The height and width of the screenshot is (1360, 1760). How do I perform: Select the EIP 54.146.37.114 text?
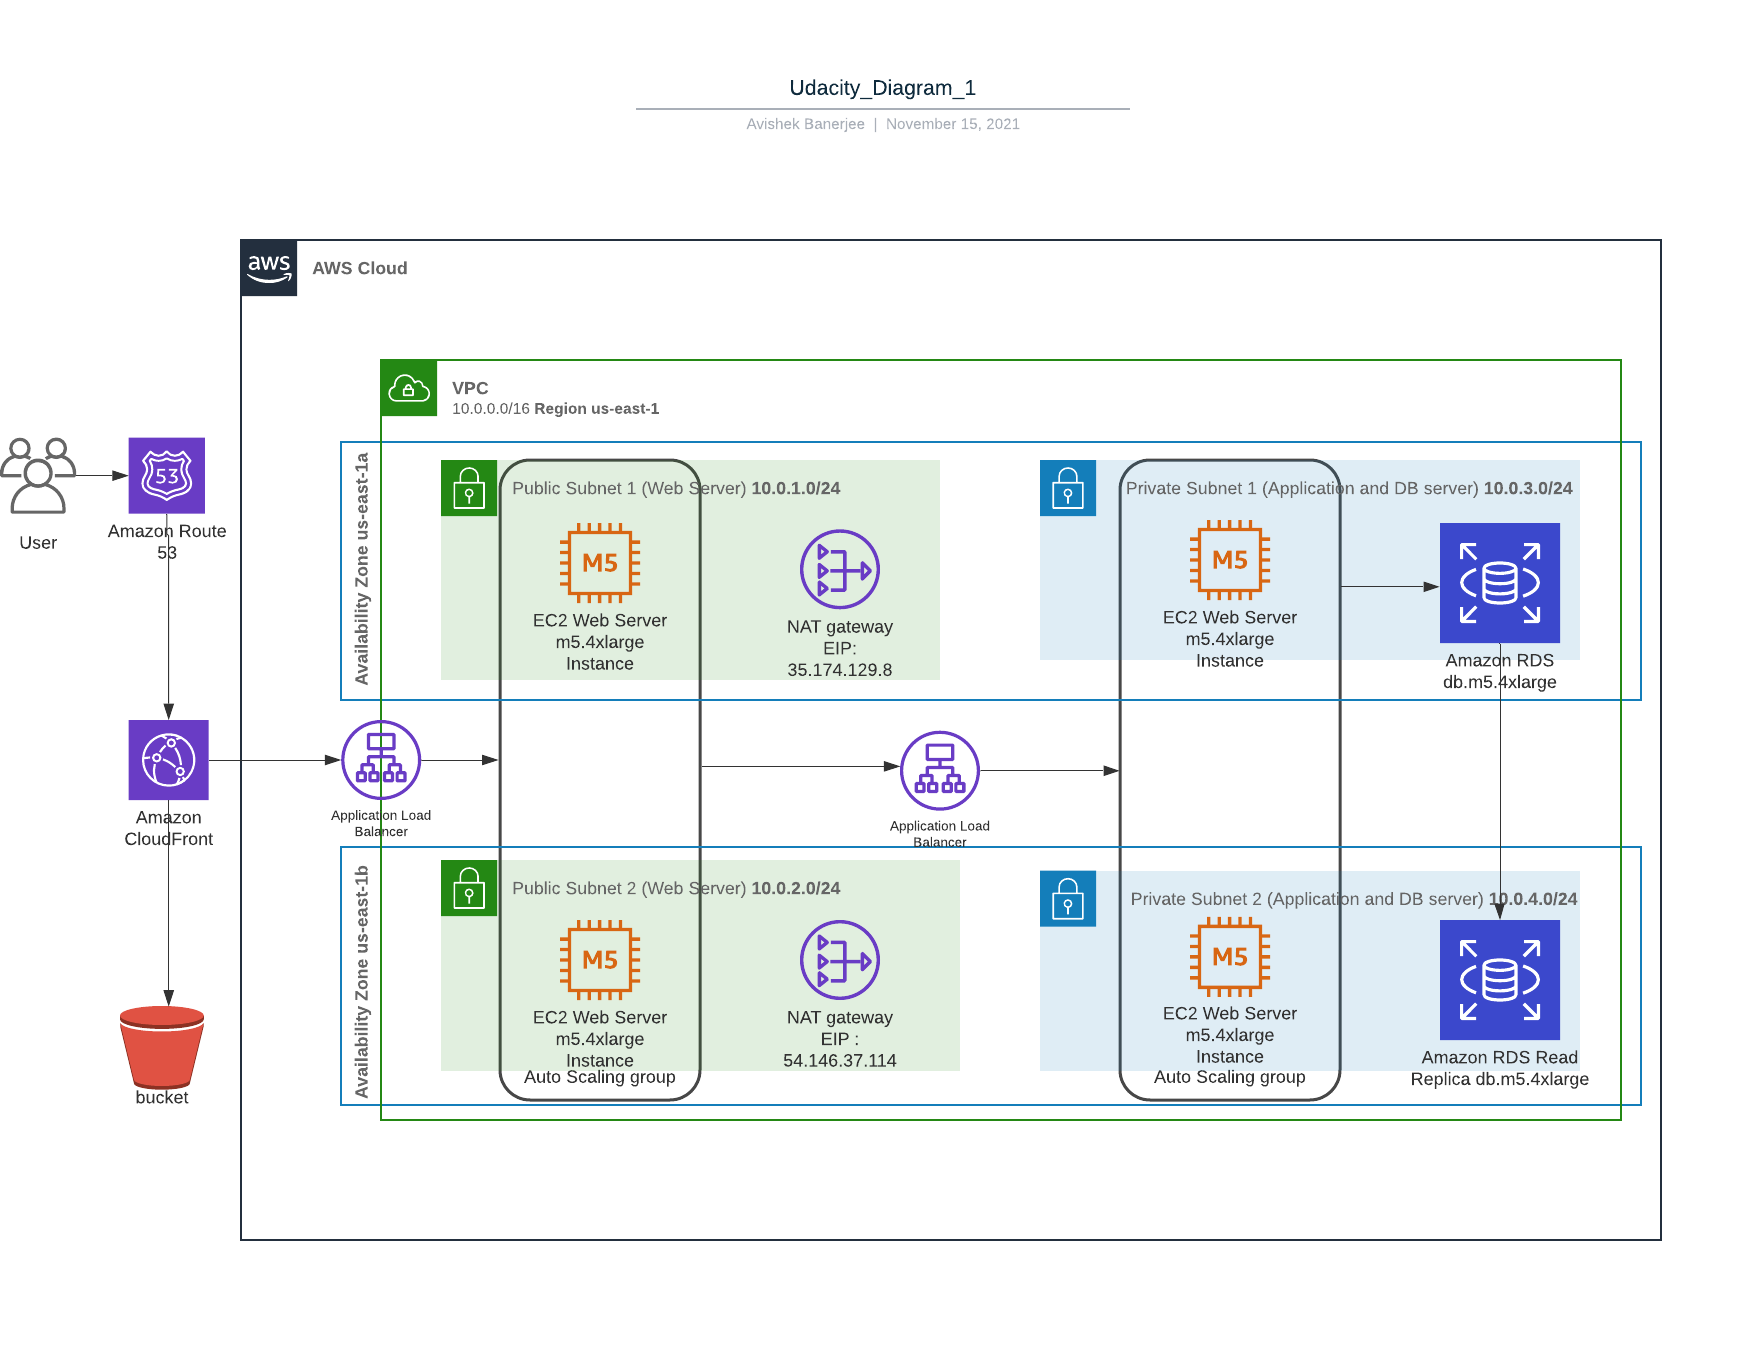click(840, 1050)
